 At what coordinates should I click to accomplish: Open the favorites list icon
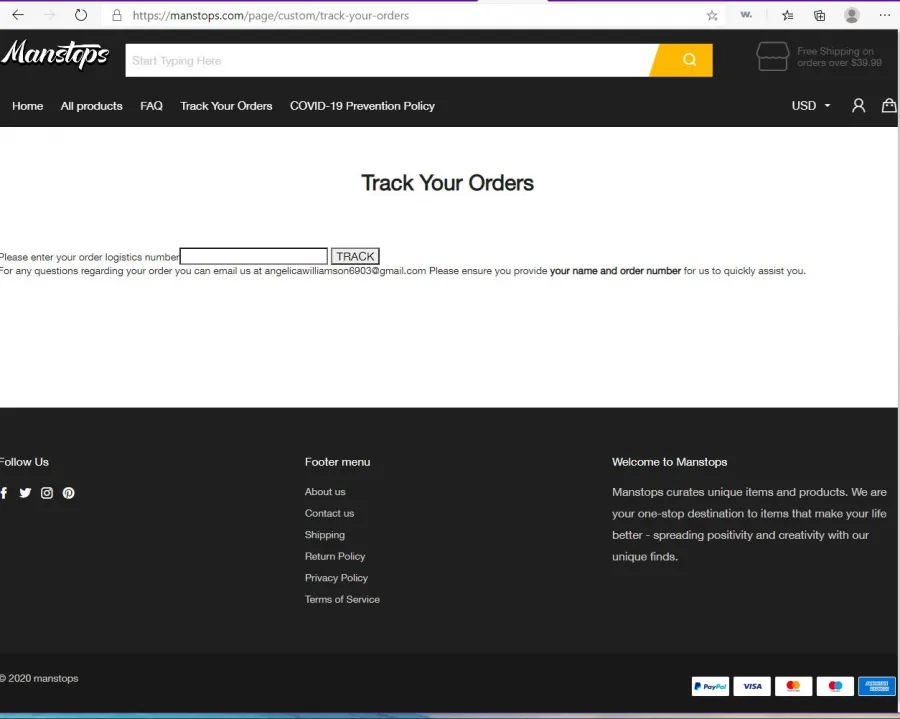pyautogui.click(x=788, y=15)
